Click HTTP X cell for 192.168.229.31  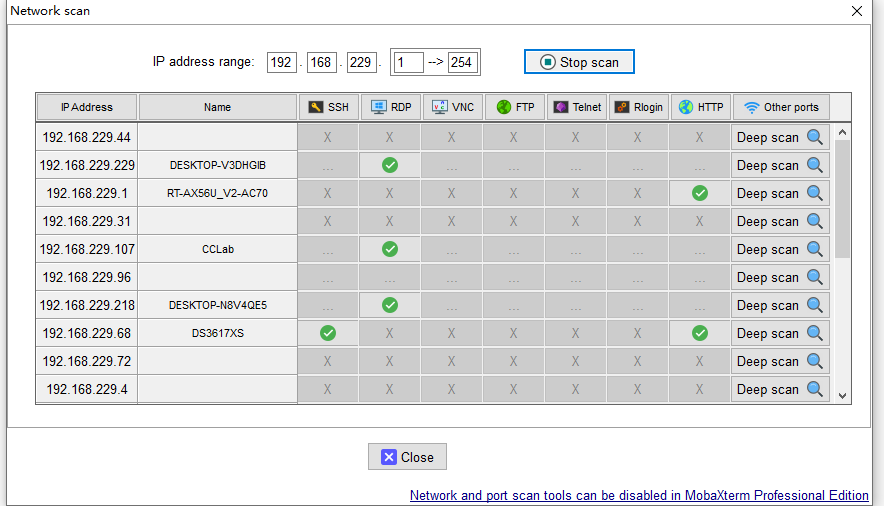[x=700, y=221]
